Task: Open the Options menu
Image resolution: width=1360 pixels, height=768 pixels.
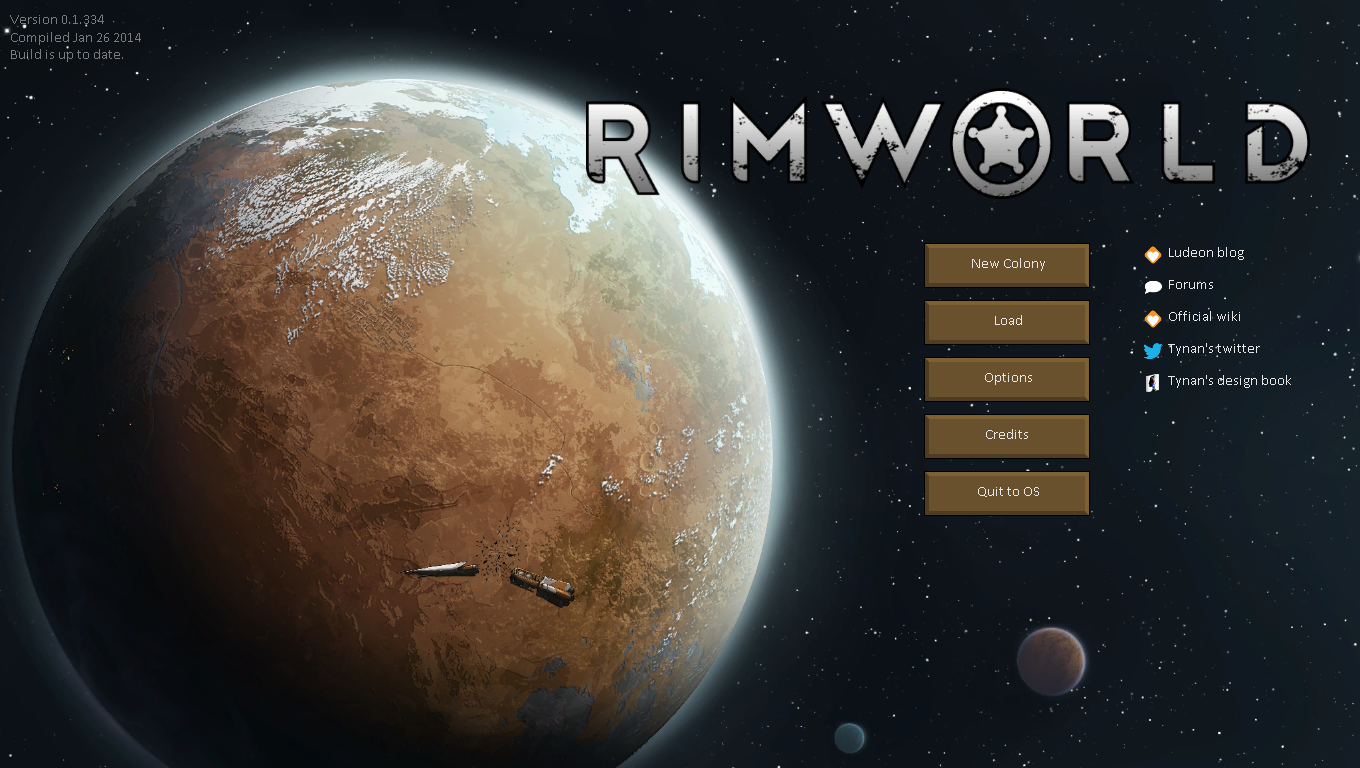Action: click(1007, 378)
